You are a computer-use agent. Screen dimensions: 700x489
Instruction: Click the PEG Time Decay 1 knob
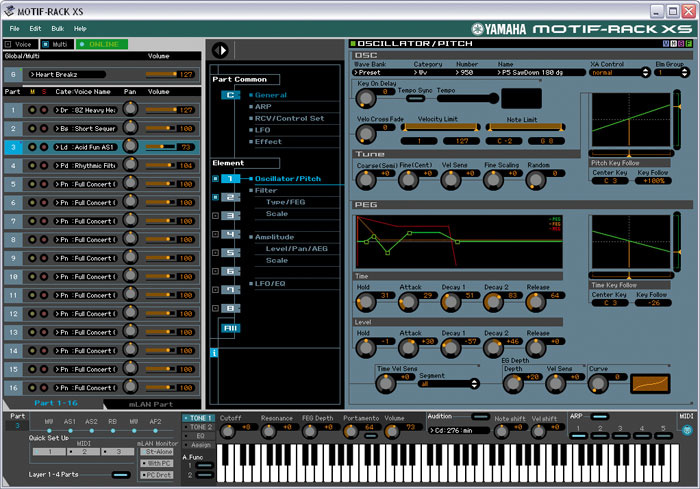coord(450,302)
